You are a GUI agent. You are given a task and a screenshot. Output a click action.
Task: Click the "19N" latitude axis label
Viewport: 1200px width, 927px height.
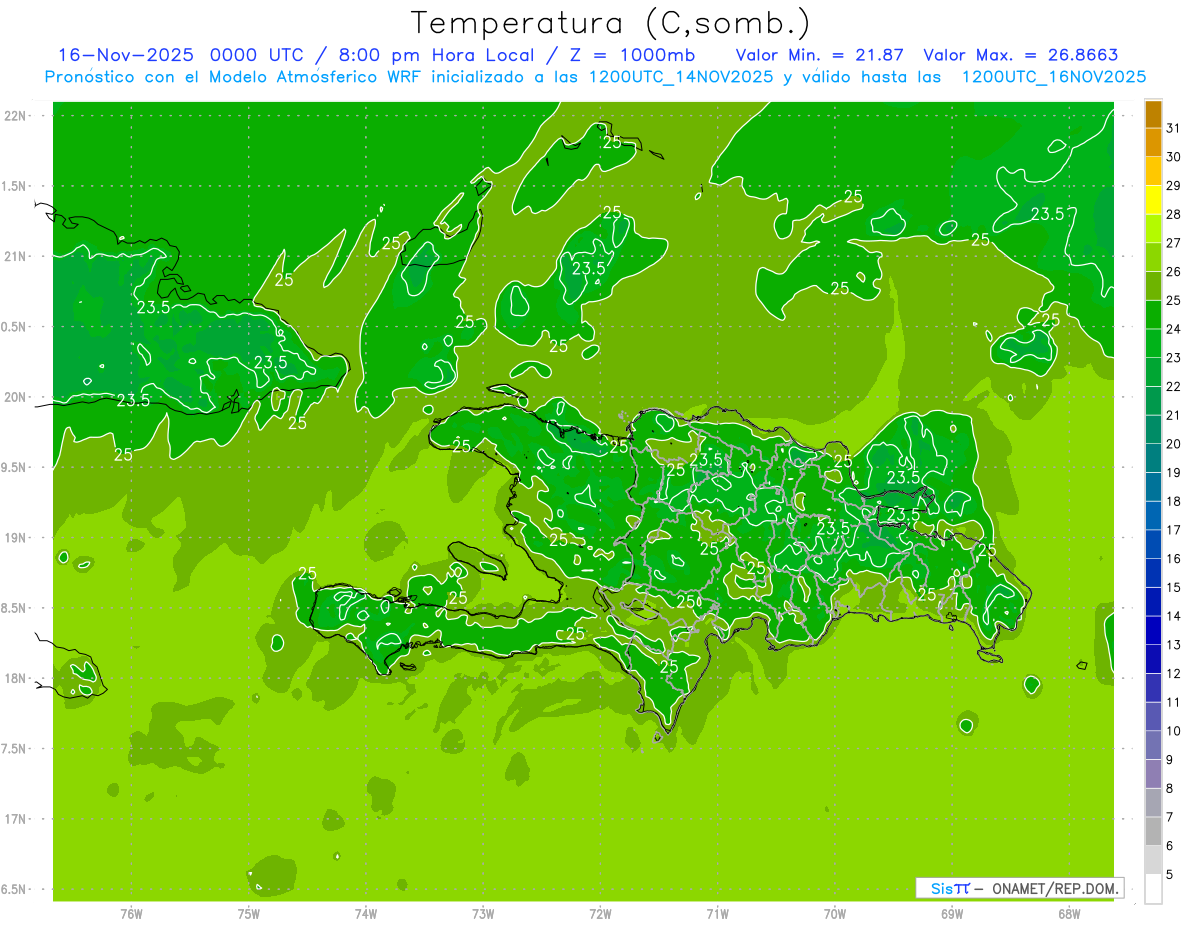16,538
